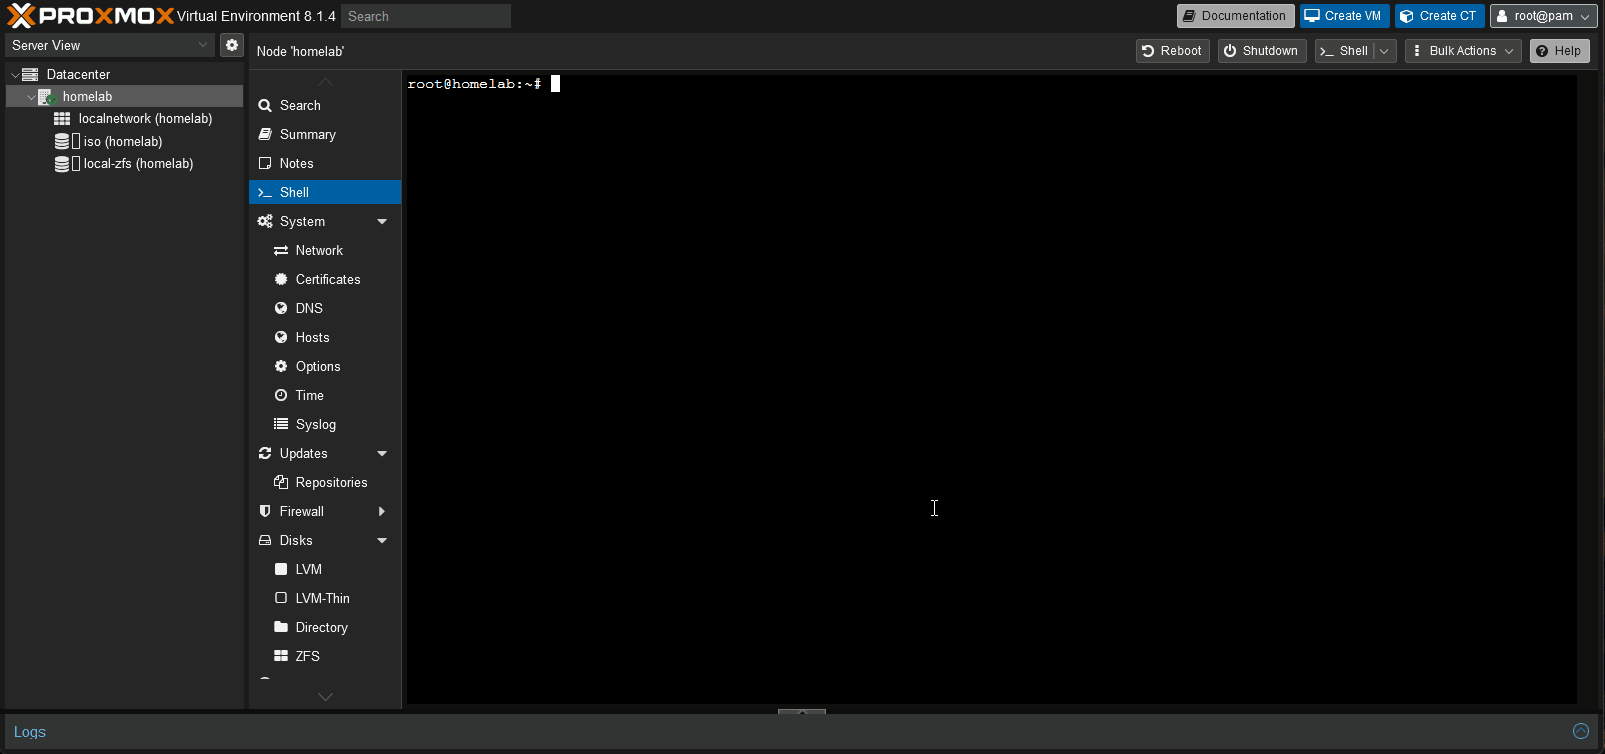Expand the Firewall submenu arrow
This screenshot has width=1605, height=754.
pyautogui.click(x=382, y=511)
